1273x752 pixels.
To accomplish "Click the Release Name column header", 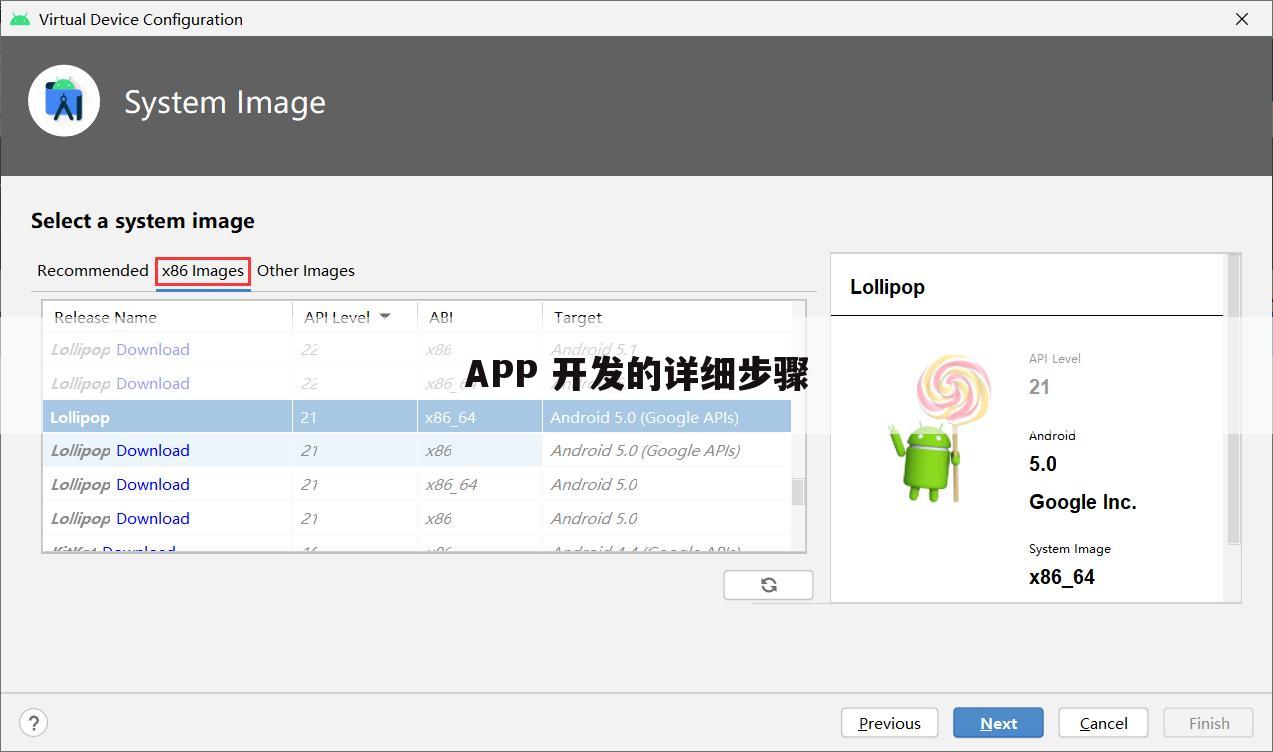I will pos(167,317).
